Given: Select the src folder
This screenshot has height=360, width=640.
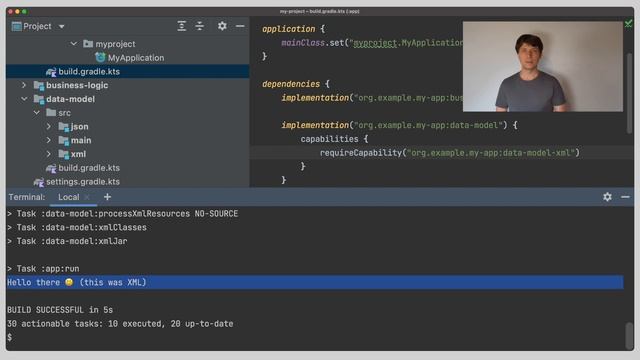Looking at the screenshot, I should tap(64, 113).
